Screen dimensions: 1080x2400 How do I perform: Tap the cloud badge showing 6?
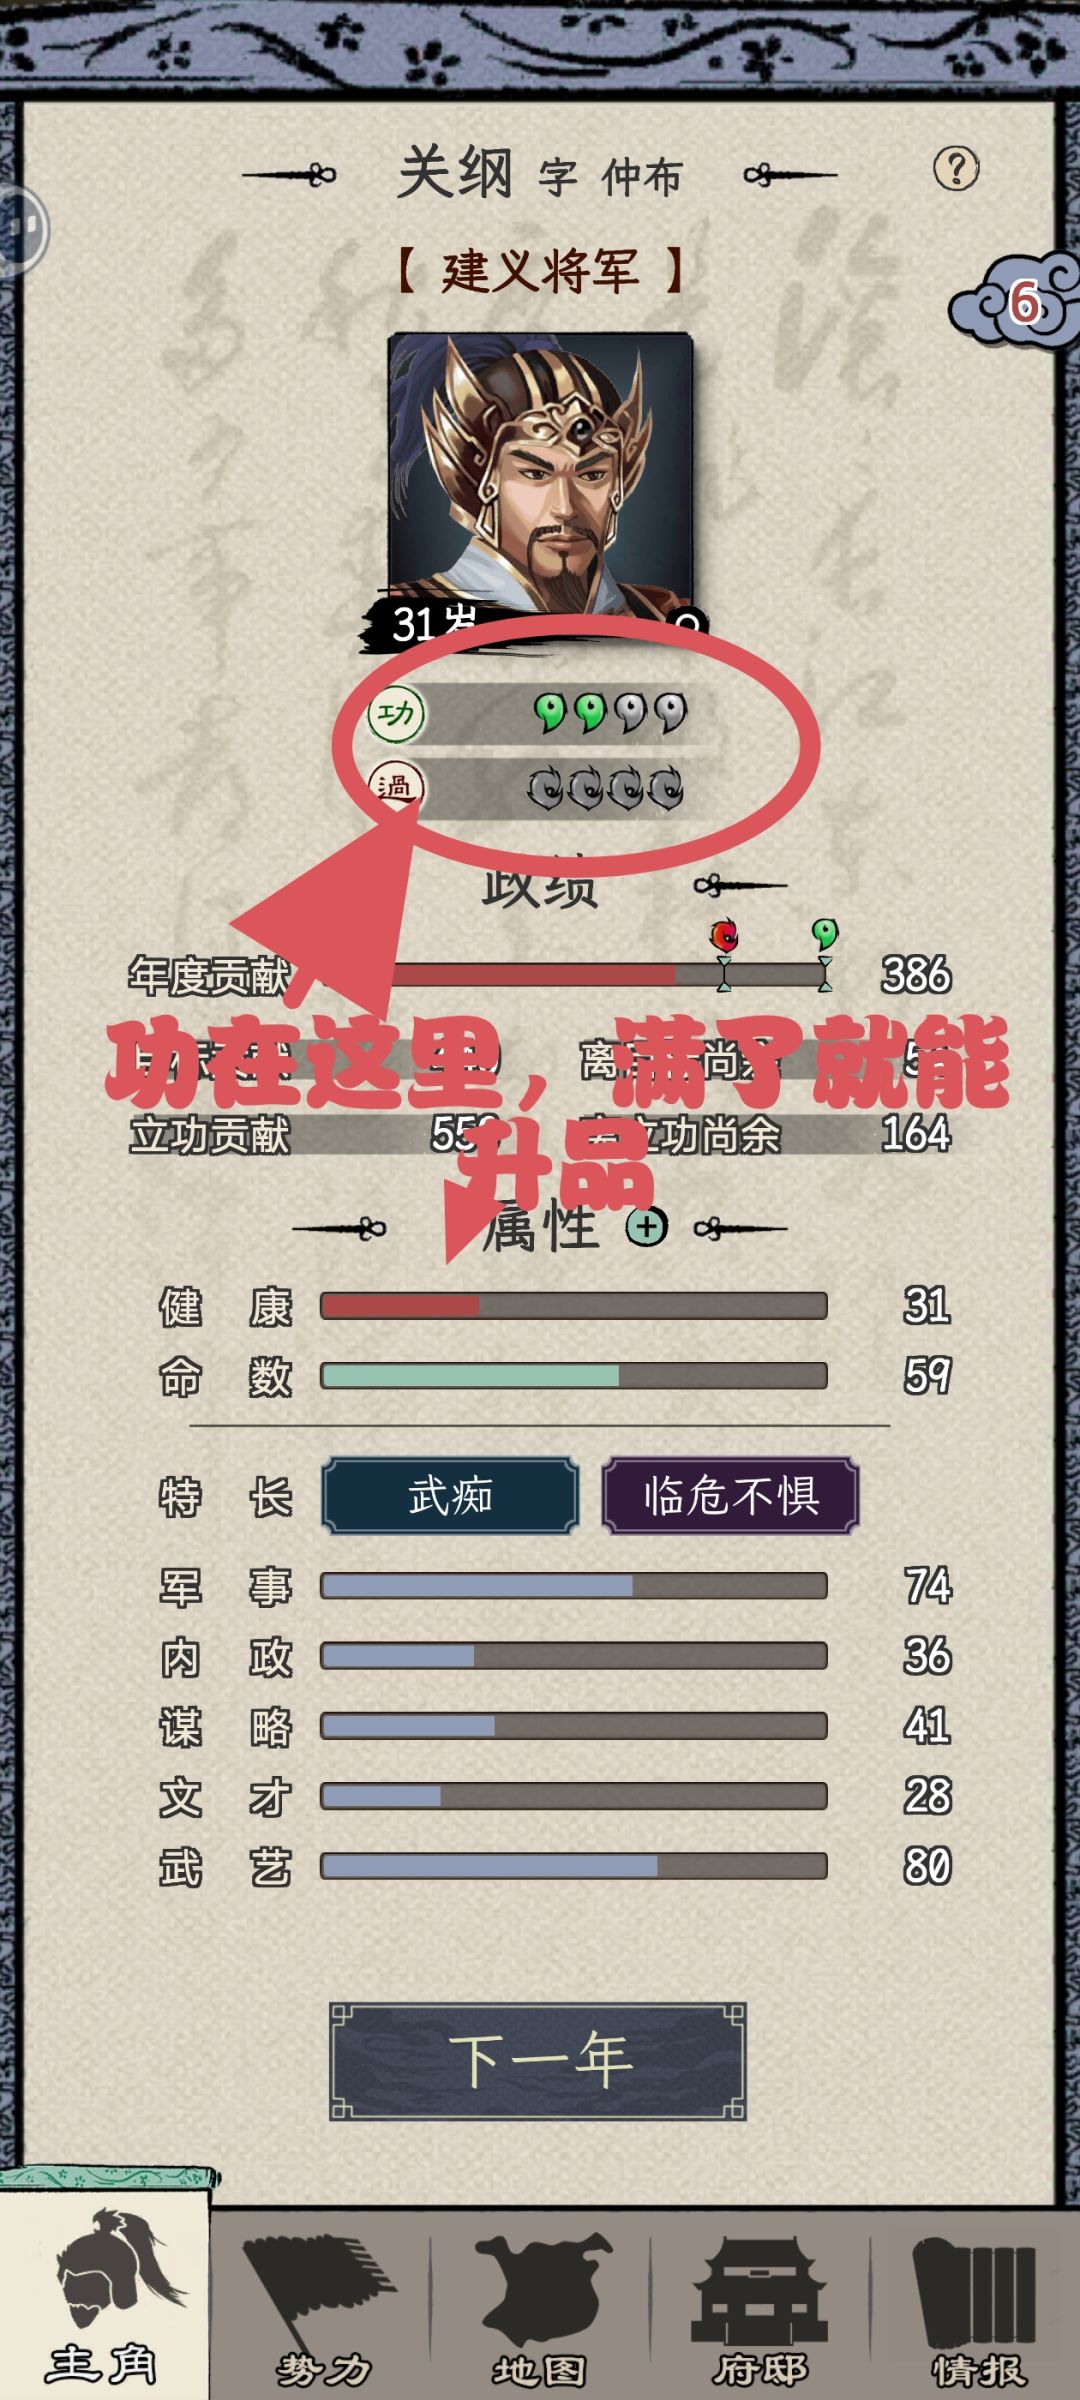pos(1017,301)
